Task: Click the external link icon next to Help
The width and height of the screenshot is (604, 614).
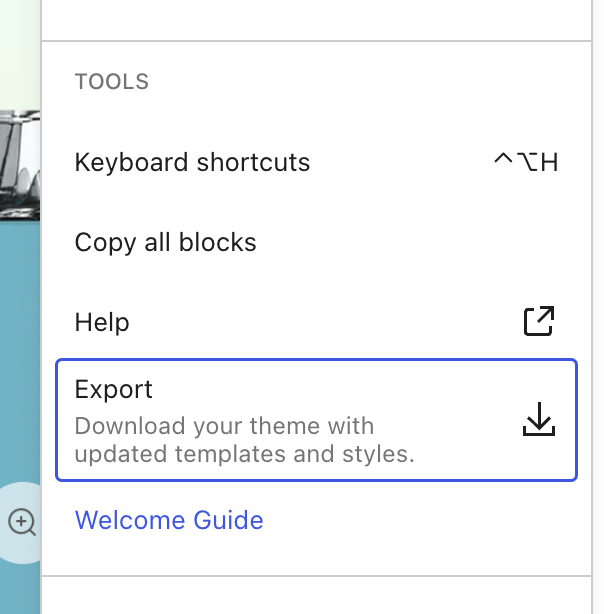Action: (x=539, y=321)
